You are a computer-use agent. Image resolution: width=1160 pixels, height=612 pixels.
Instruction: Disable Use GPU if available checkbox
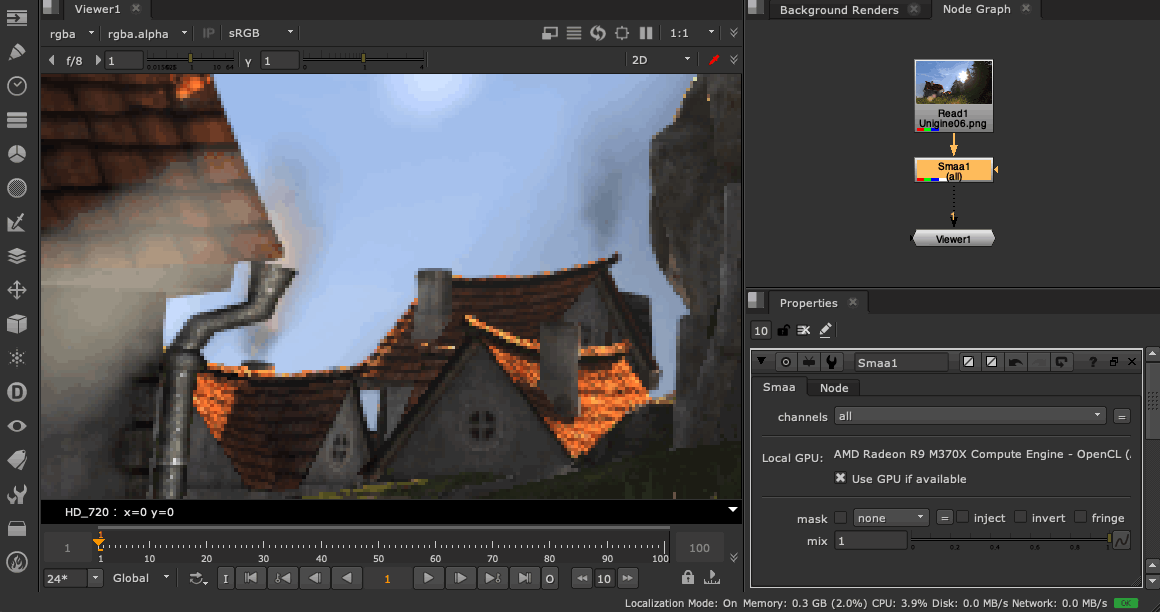tap(841, 479)
